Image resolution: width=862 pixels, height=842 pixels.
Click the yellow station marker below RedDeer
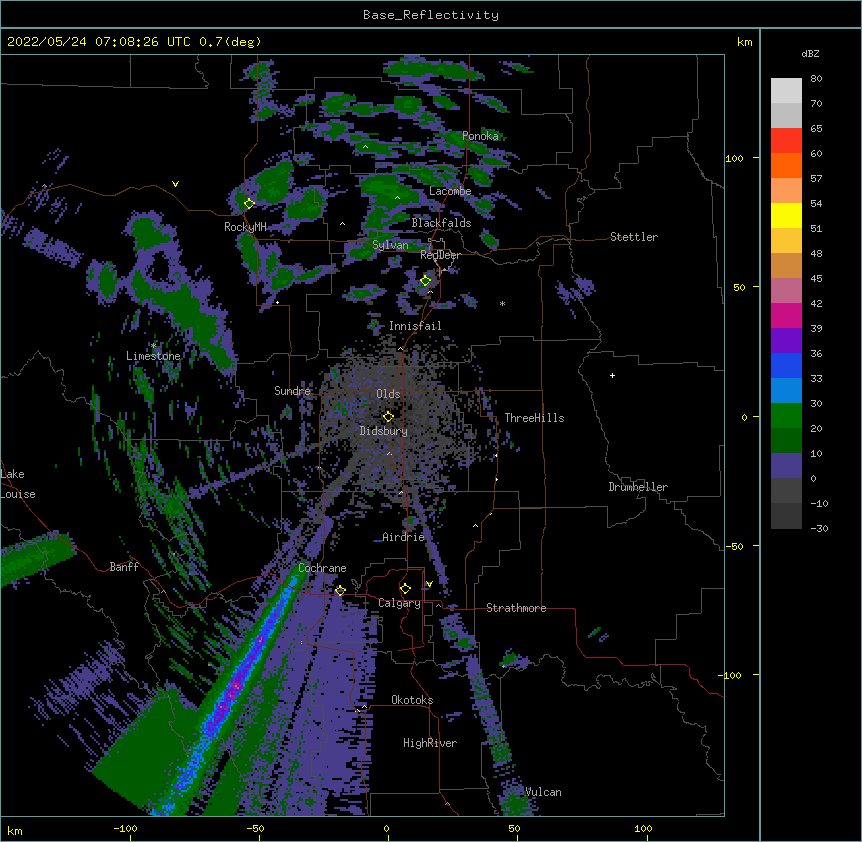pos(426,280)
